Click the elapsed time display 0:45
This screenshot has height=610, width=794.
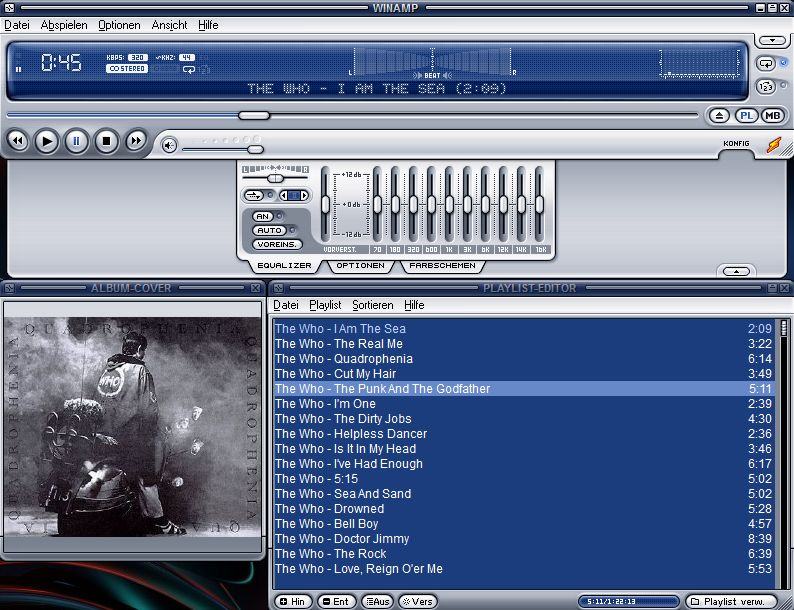(61, 63)
